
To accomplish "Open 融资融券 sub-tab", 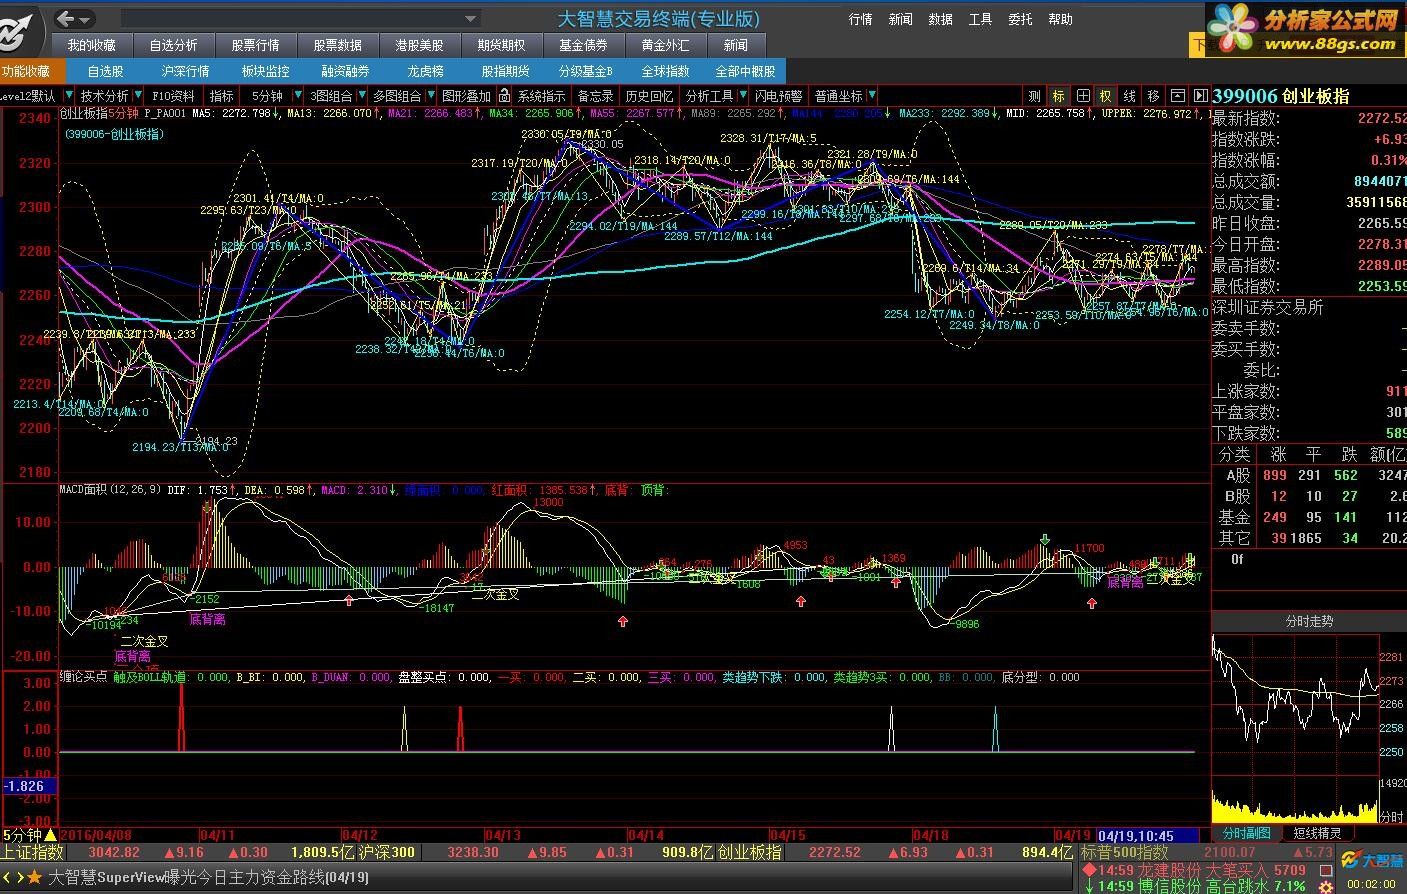I will (x=346, y=71).
